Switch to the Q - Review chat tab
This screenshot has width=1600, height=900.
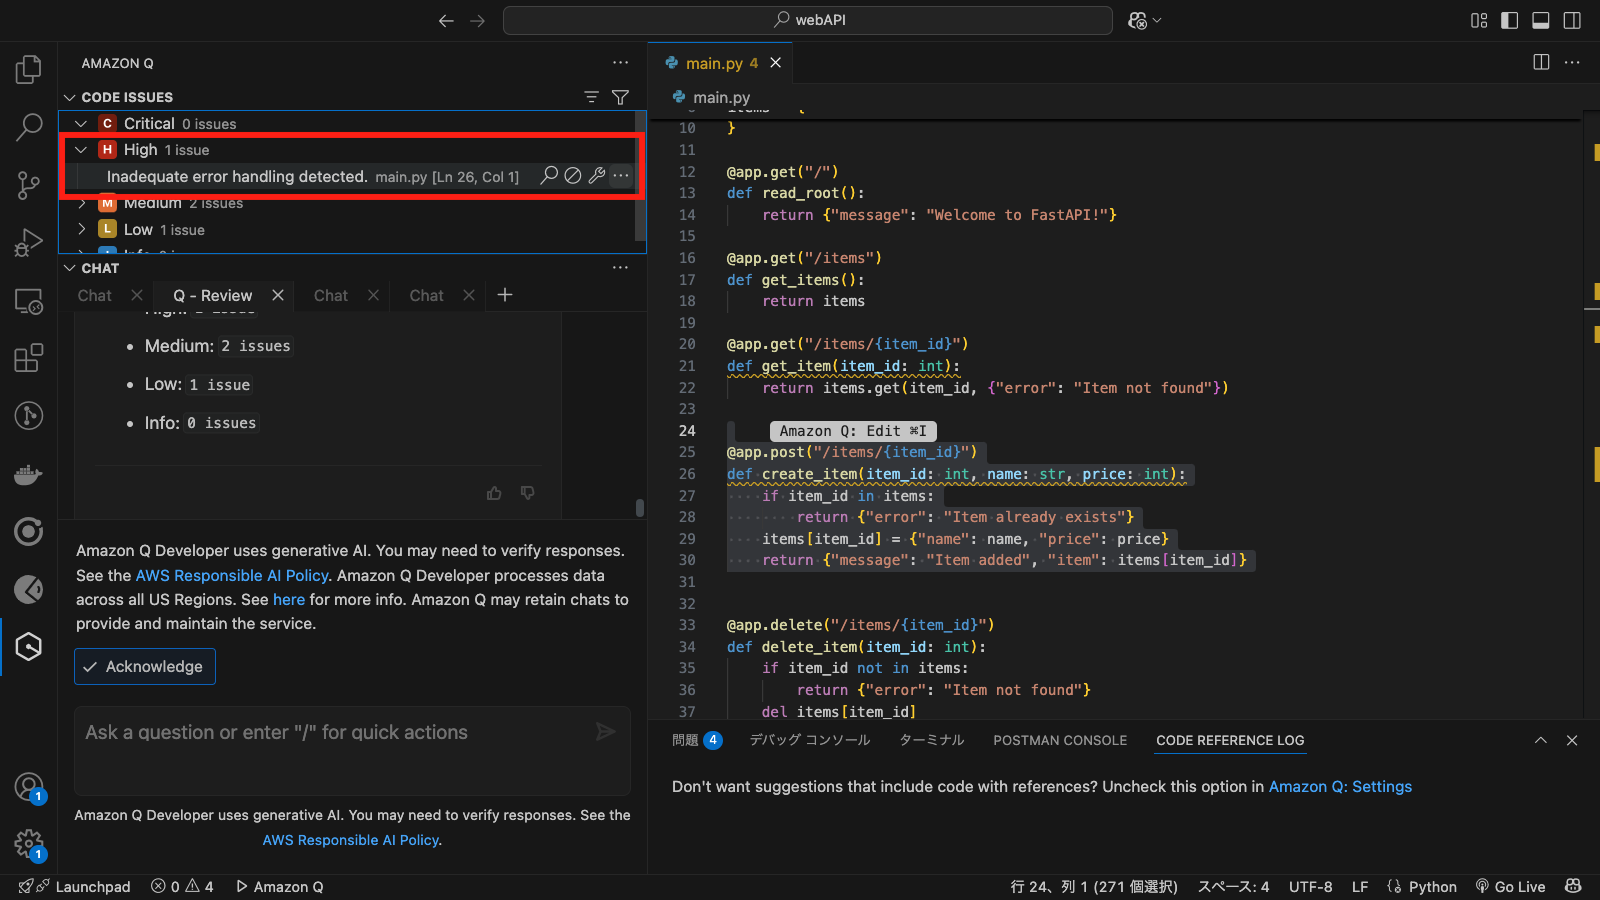pyautogui.click(x=211, y=295)
